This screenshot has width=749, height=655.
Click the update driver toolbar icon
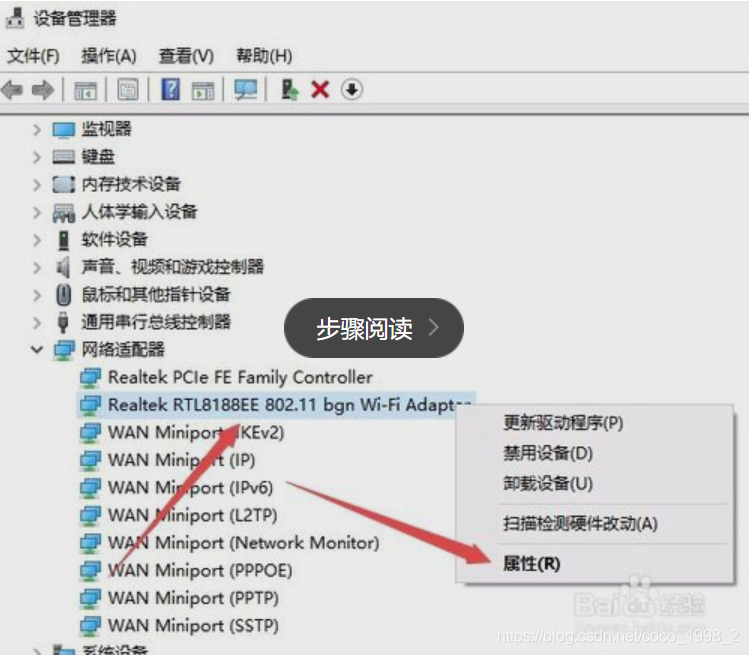tap(289, 89)
